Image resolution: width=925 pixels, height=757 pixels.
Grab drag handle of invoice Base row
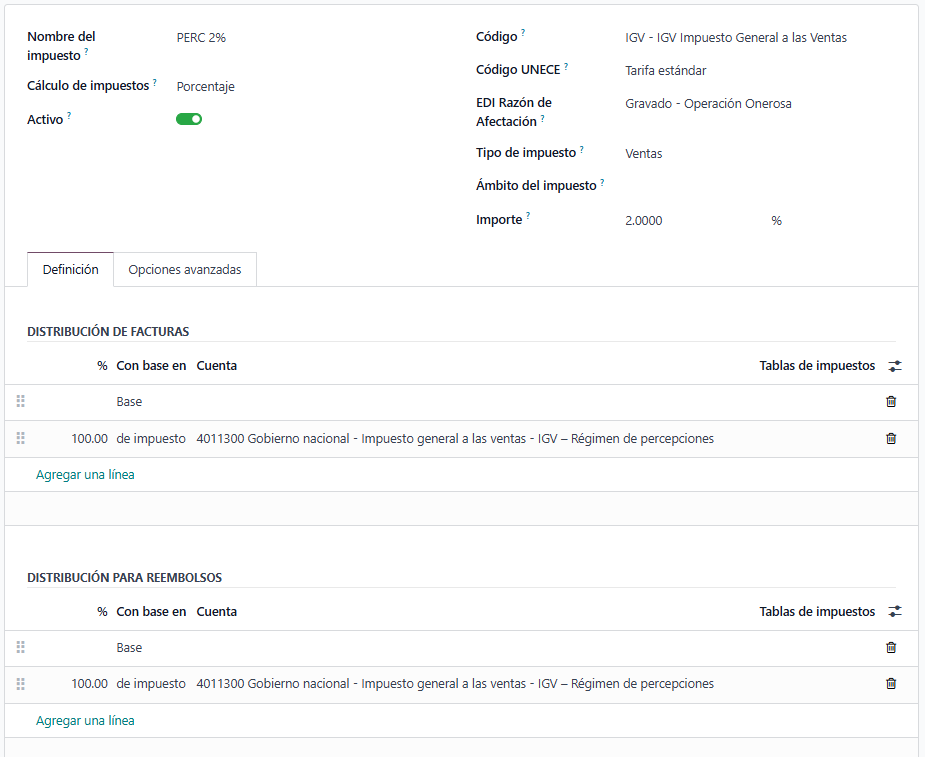coord(21,402)
